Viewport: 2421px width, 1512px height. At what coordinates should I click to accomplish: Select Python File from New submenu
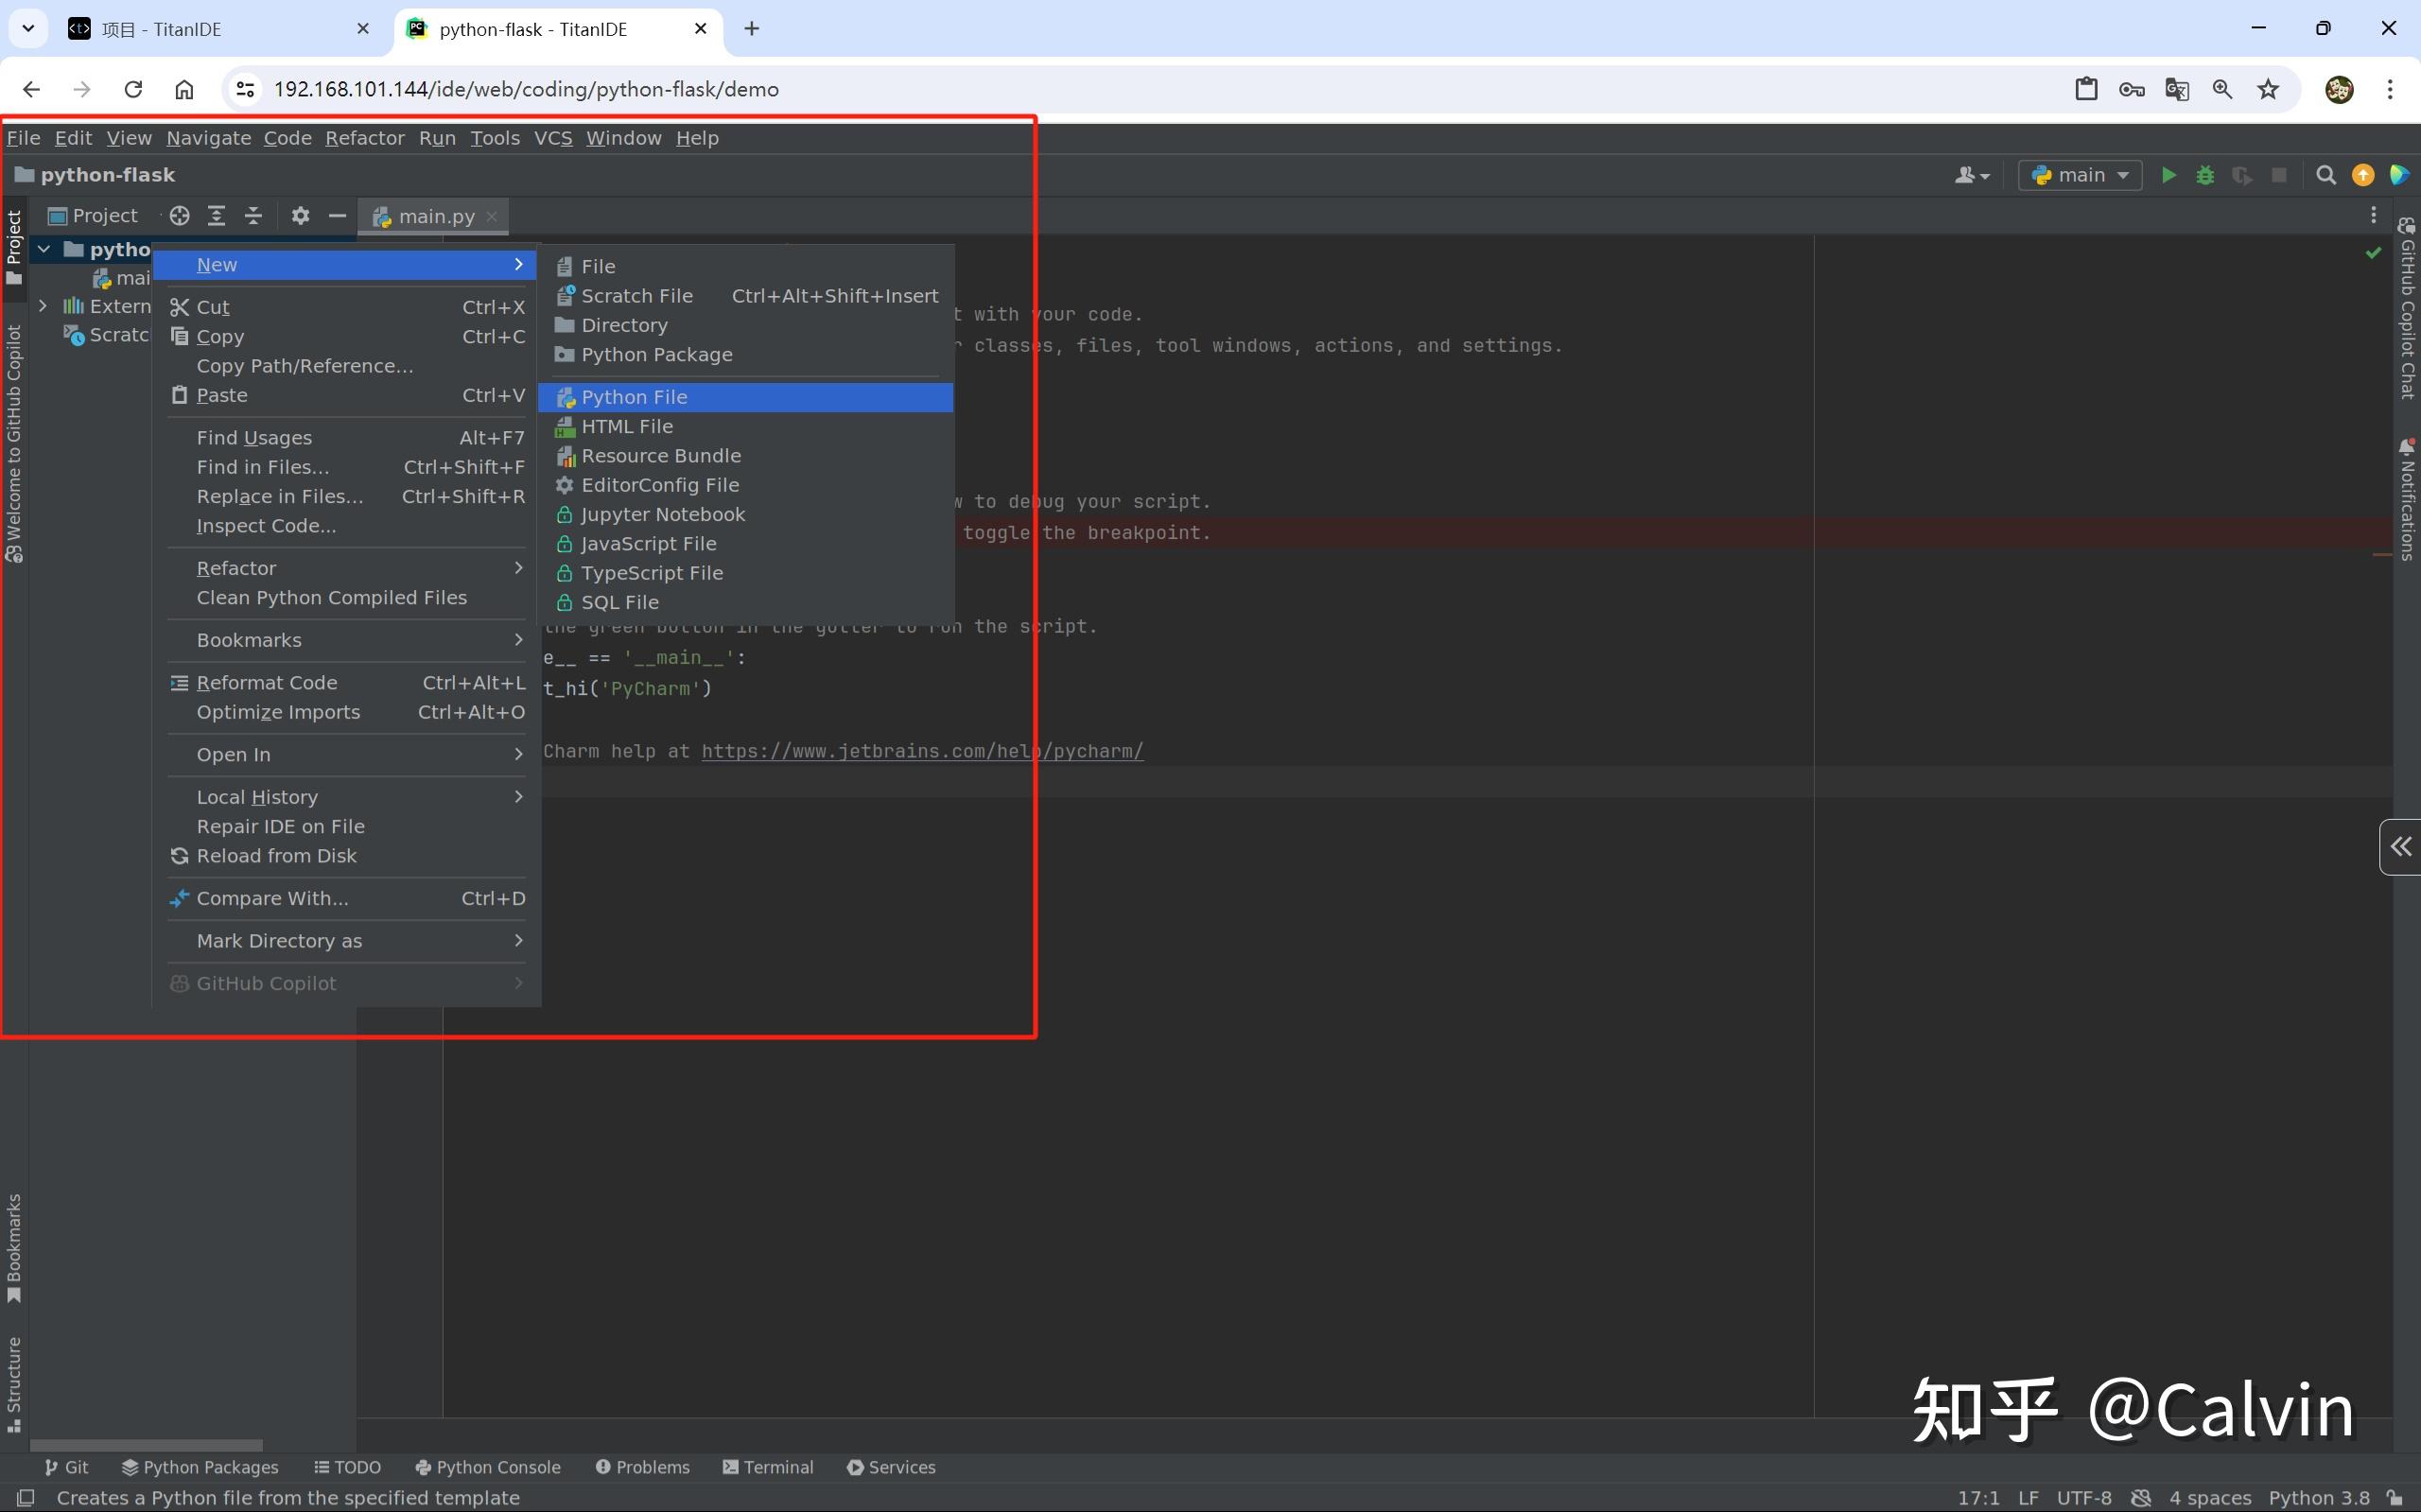[x=634, y=397]
